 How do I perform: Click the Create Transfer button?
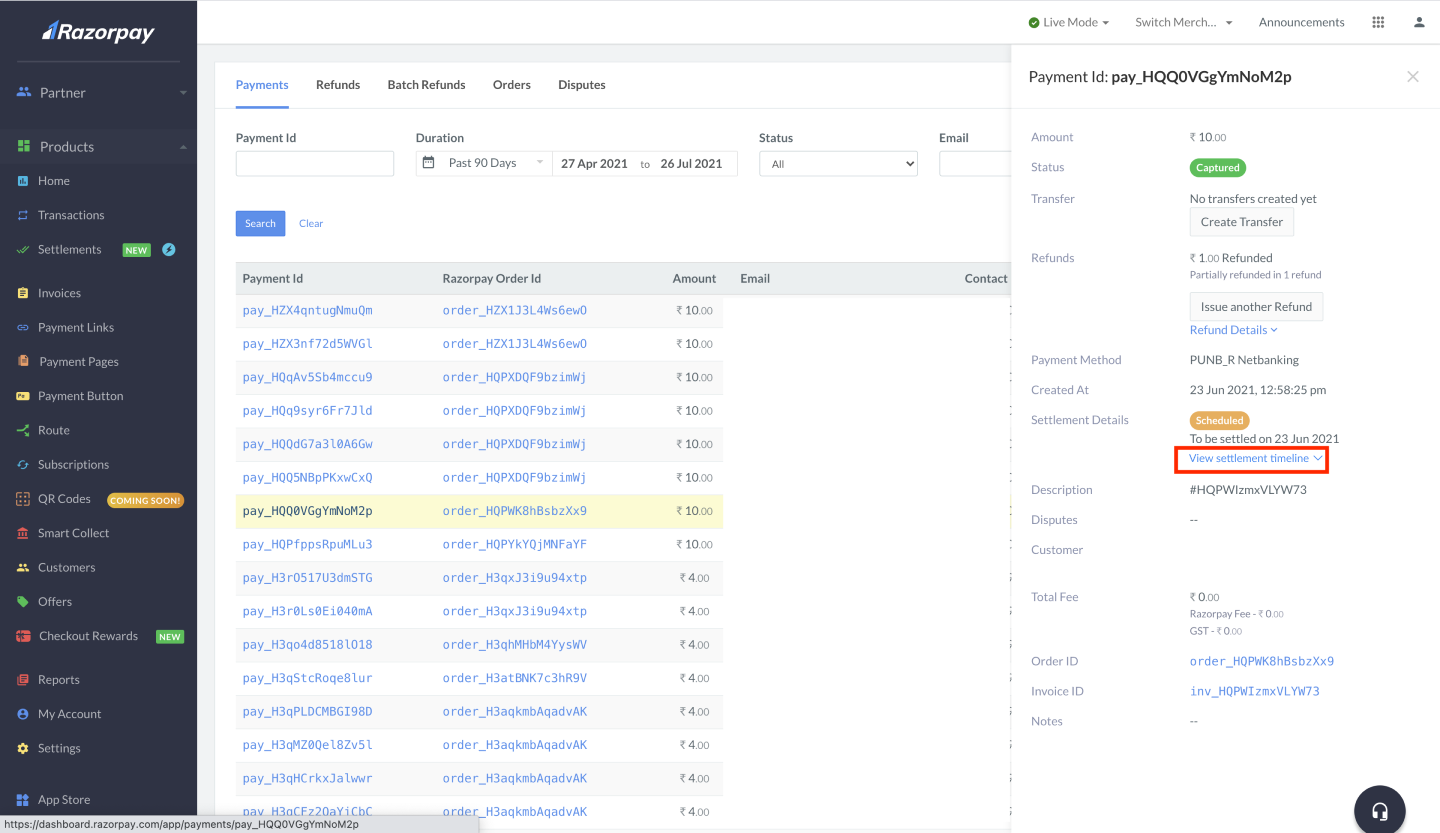1241,221
